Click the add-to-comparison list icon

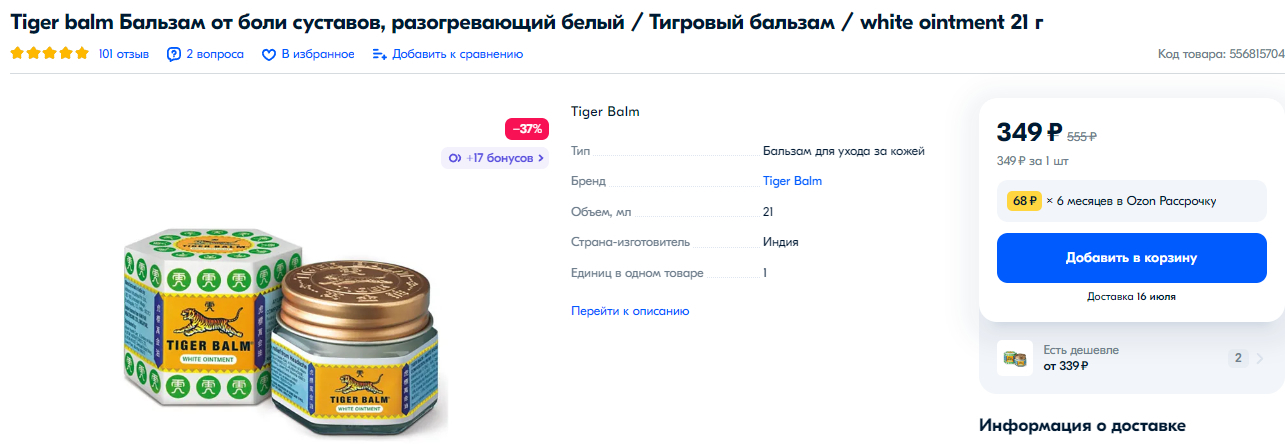379,54
